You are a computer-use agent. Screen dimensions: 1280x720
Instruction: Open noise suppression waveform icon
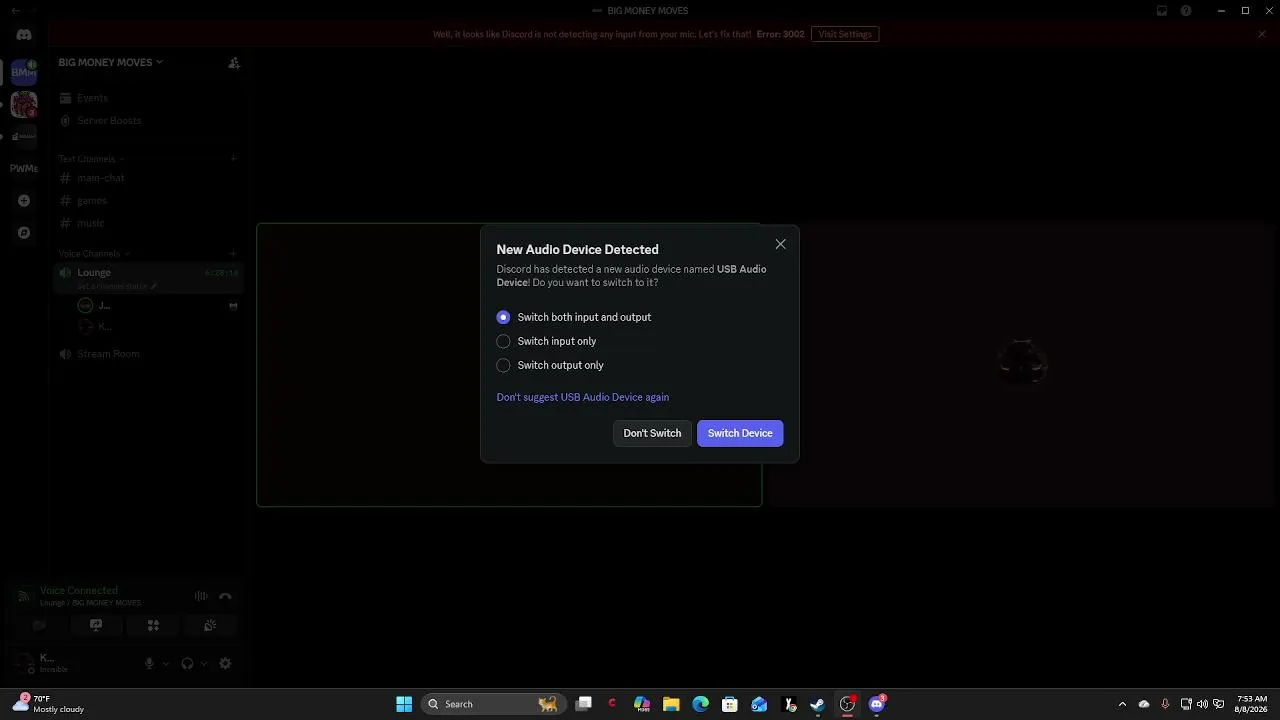201,596
